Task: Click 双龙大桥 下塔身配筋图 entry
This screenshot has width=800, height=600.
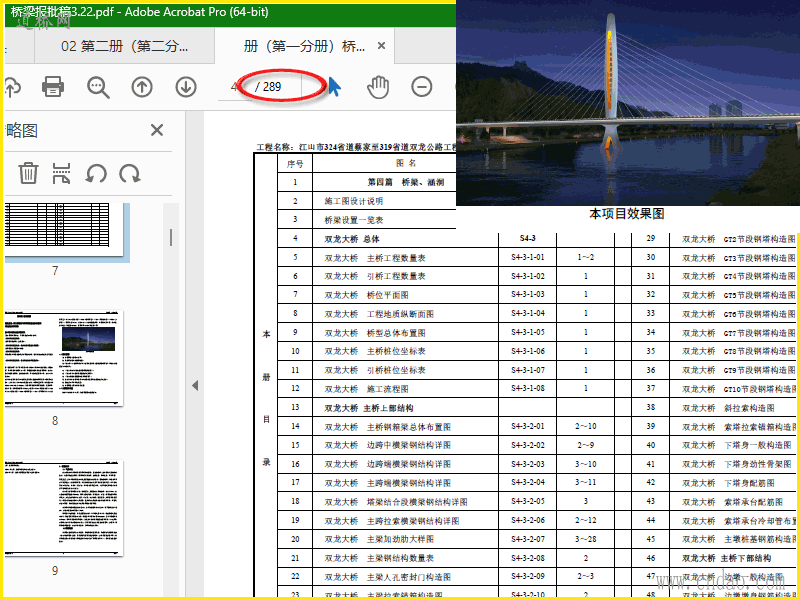Action: tap(729, 483)
